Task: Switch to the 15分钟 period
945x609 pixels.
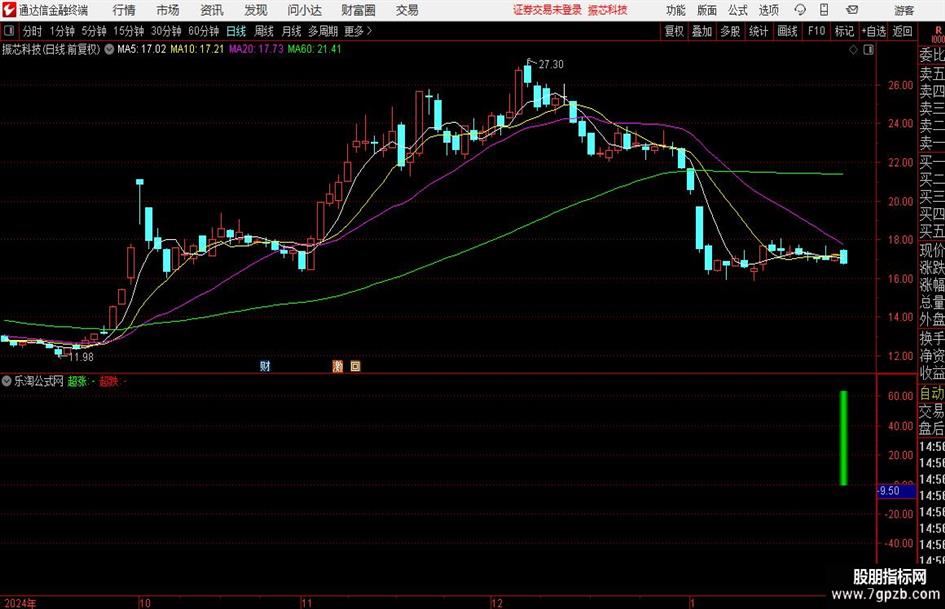Action: [129, 31]
